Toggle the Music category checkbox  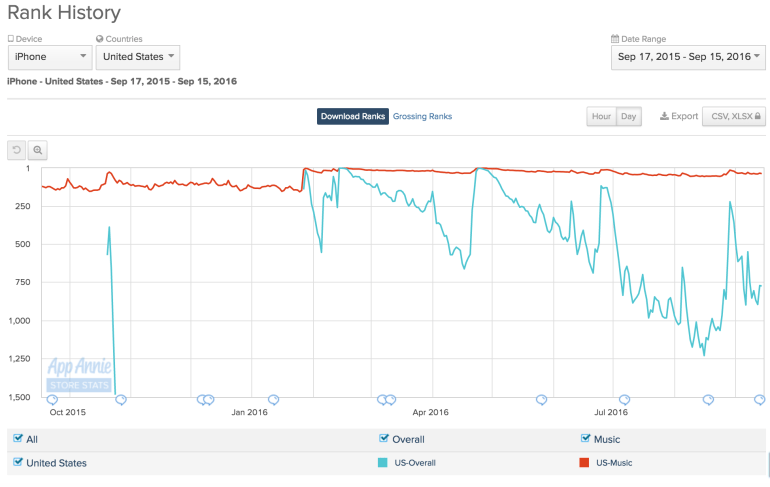click(x=586, y=439)
